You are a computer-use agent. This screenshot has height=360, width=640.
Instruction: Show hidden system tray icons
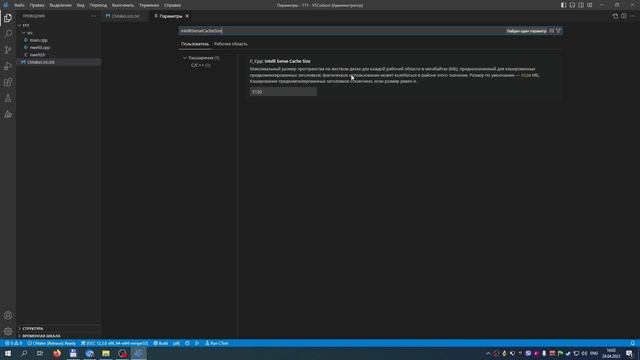tap(488, 353)
